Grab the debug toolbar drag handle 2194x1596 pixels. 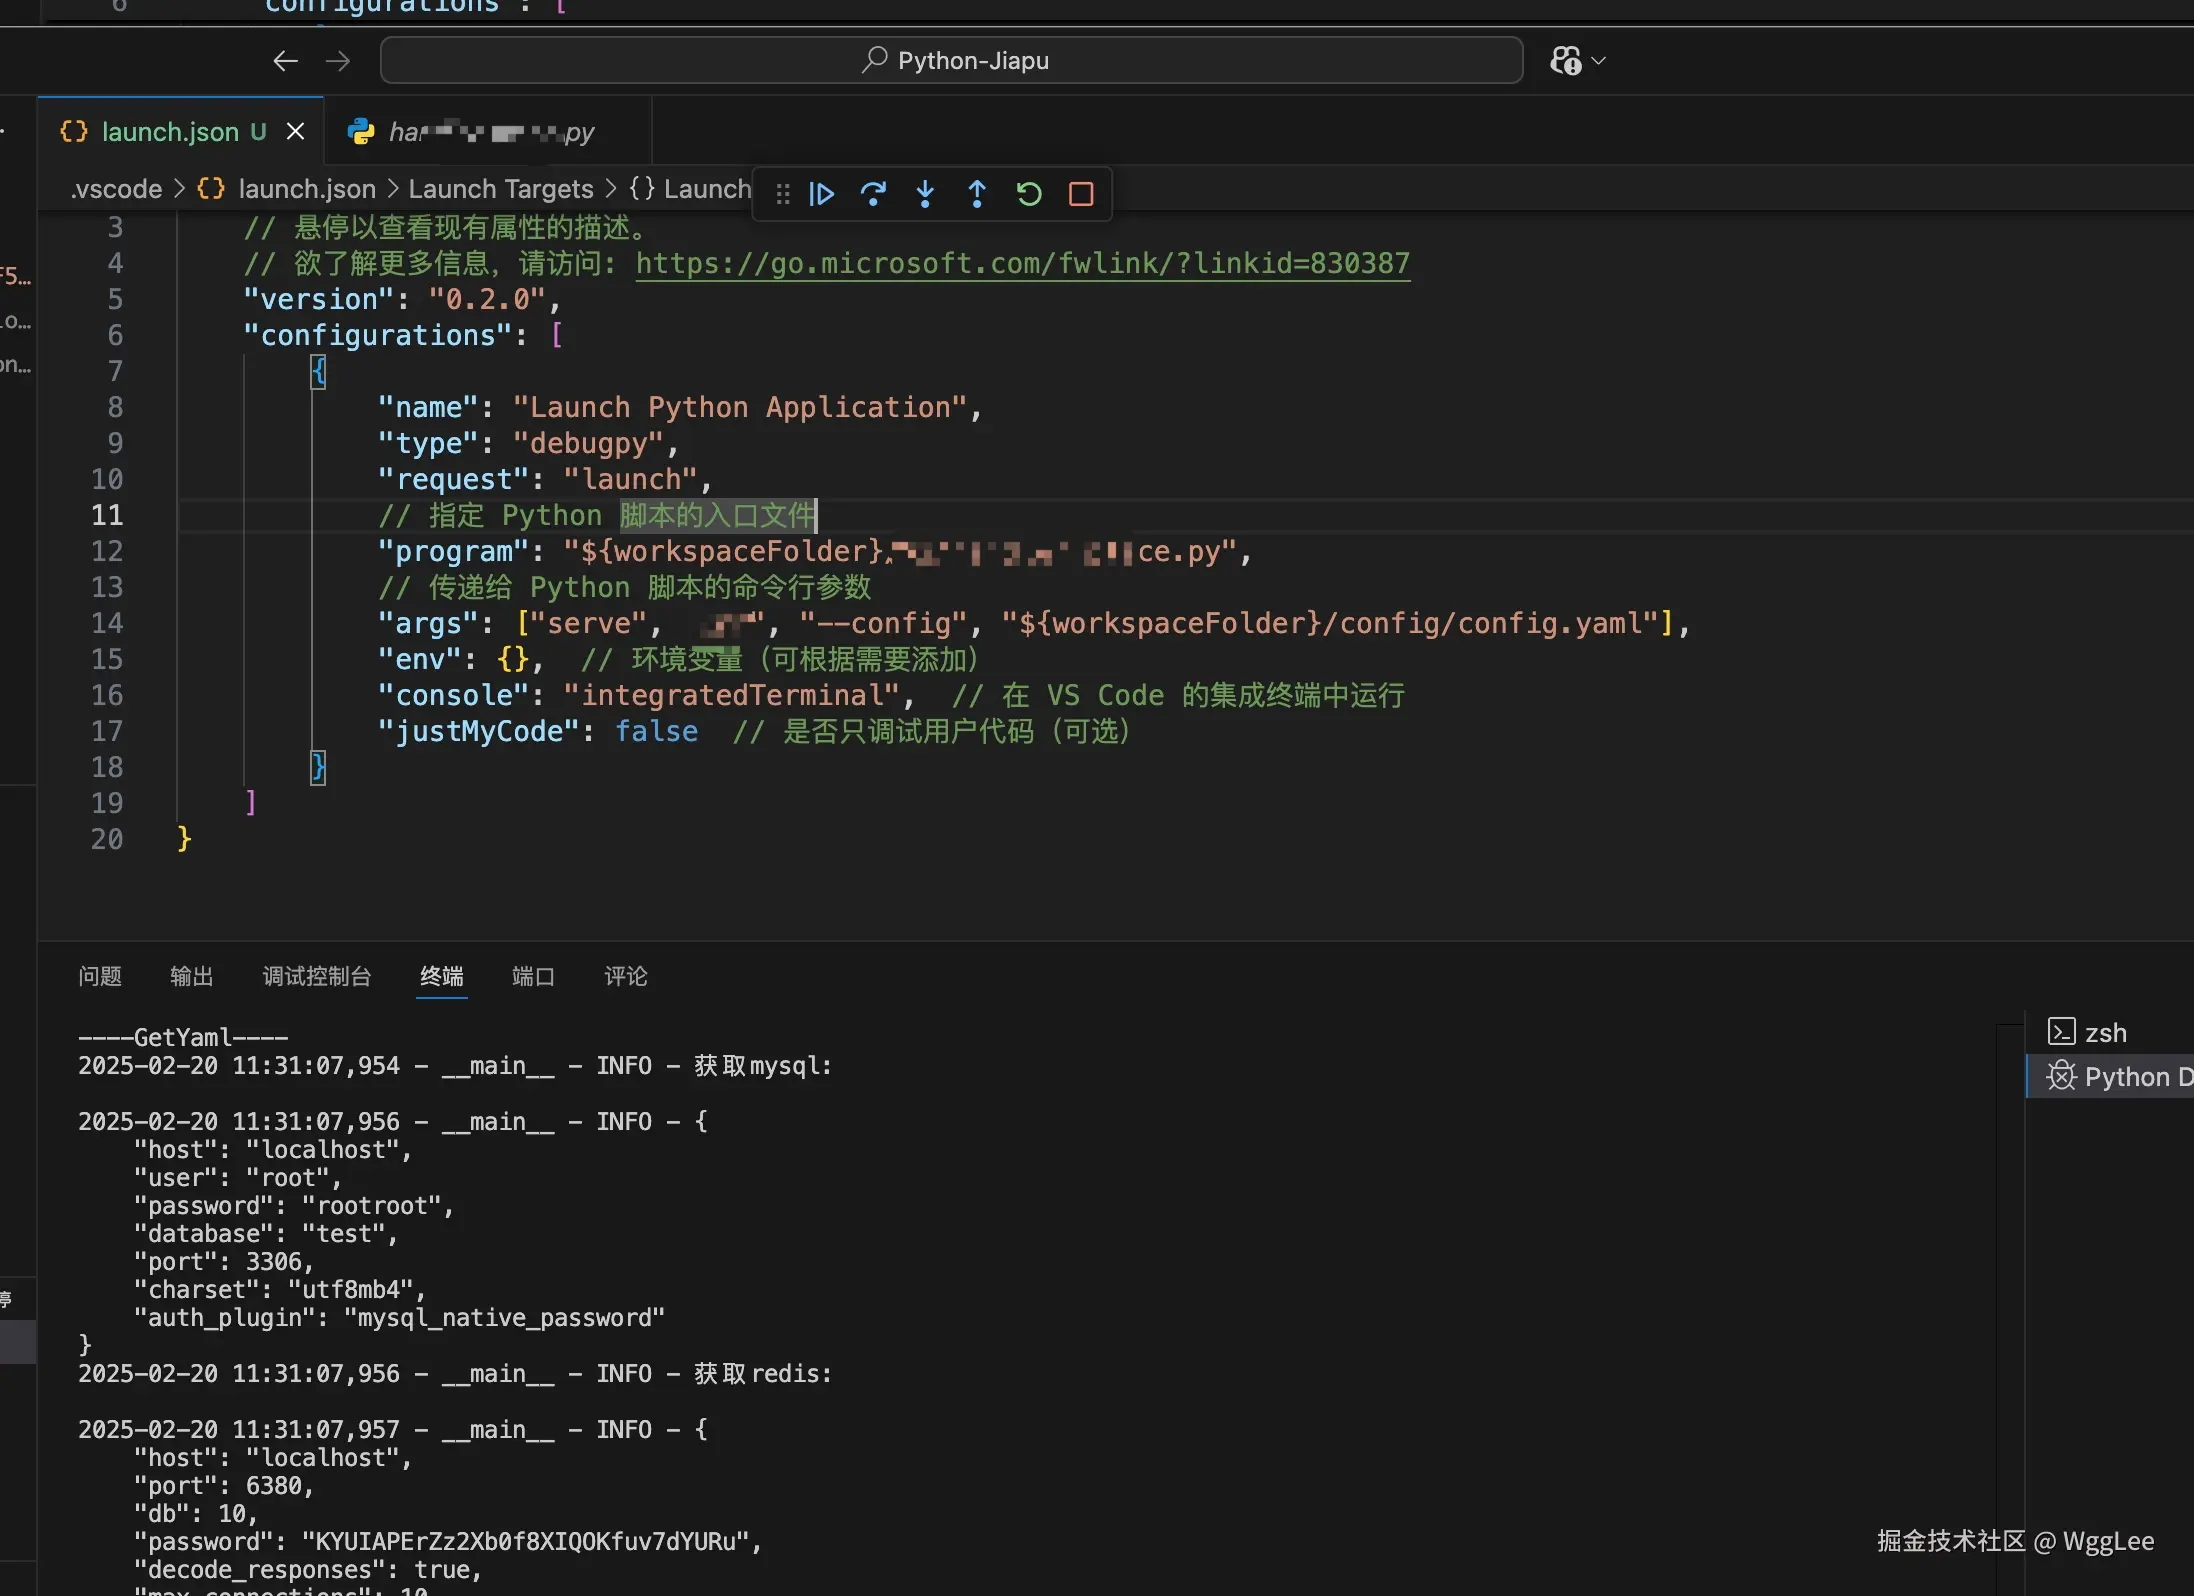(x=783, y=193)
